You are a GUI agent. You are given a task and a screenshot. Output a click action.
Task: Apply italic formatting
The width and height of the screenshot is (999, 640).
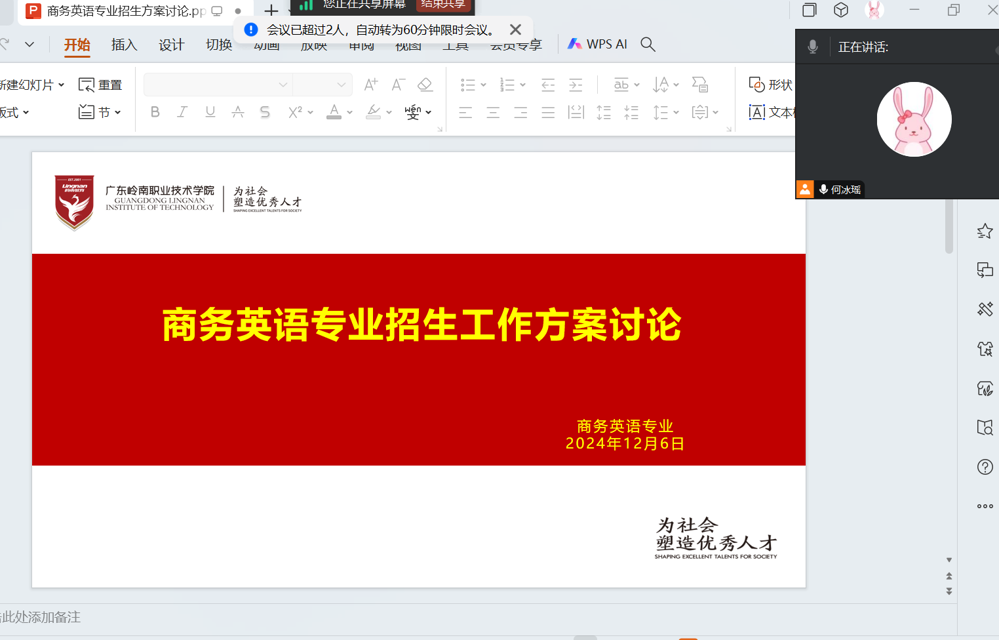point(182,112)
